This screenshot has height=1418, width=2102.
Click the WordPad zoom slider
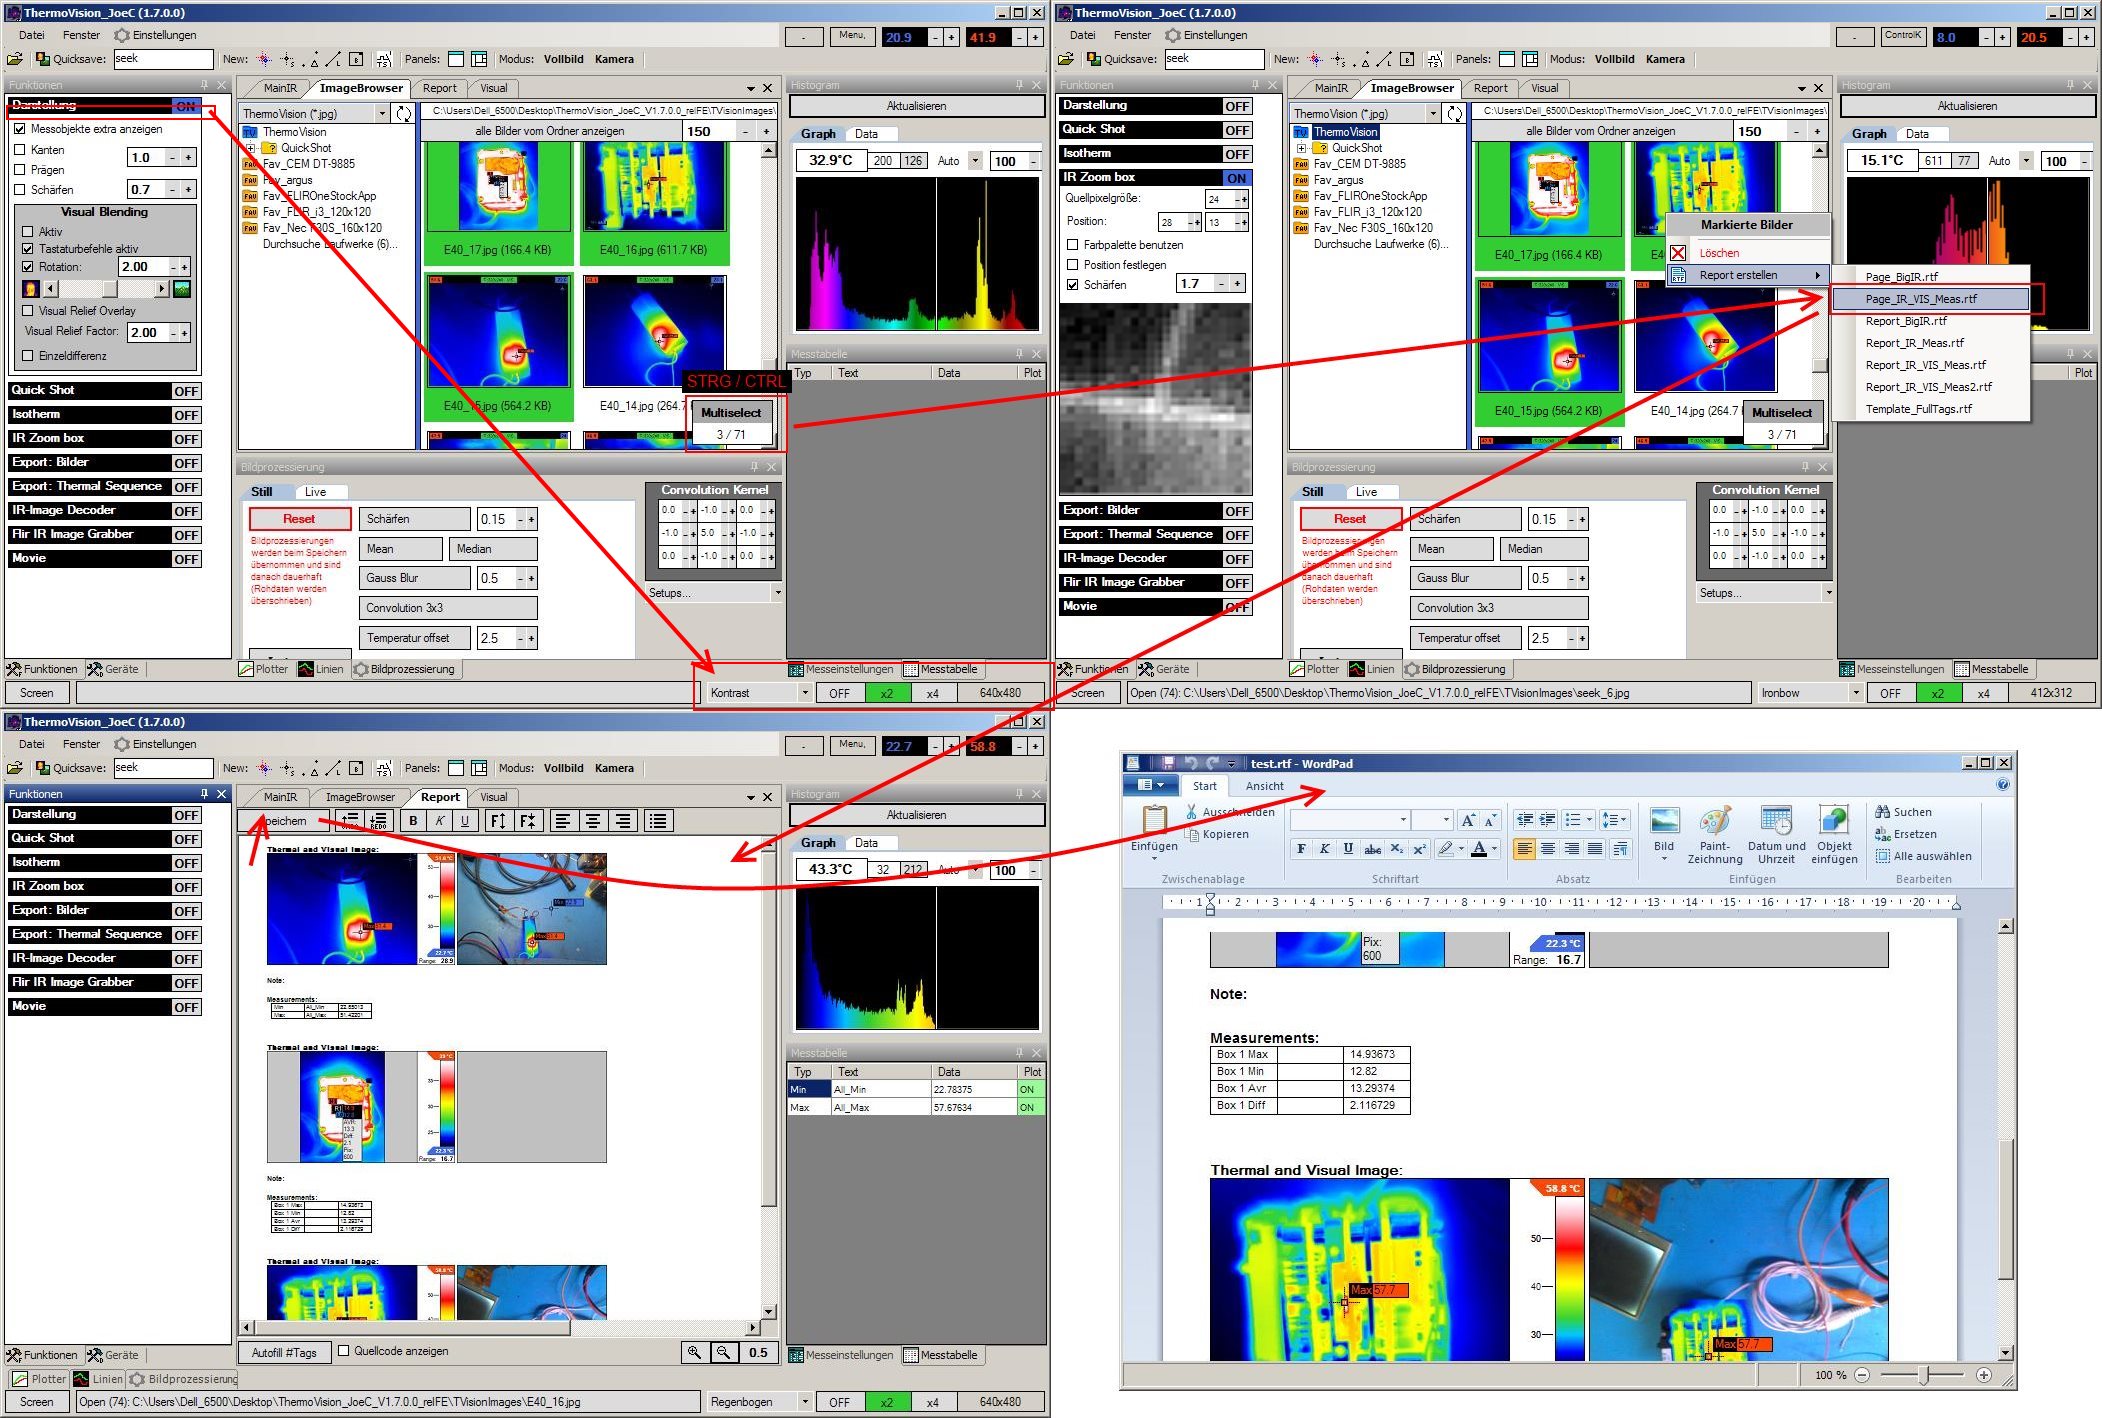pos(1923,1375)
